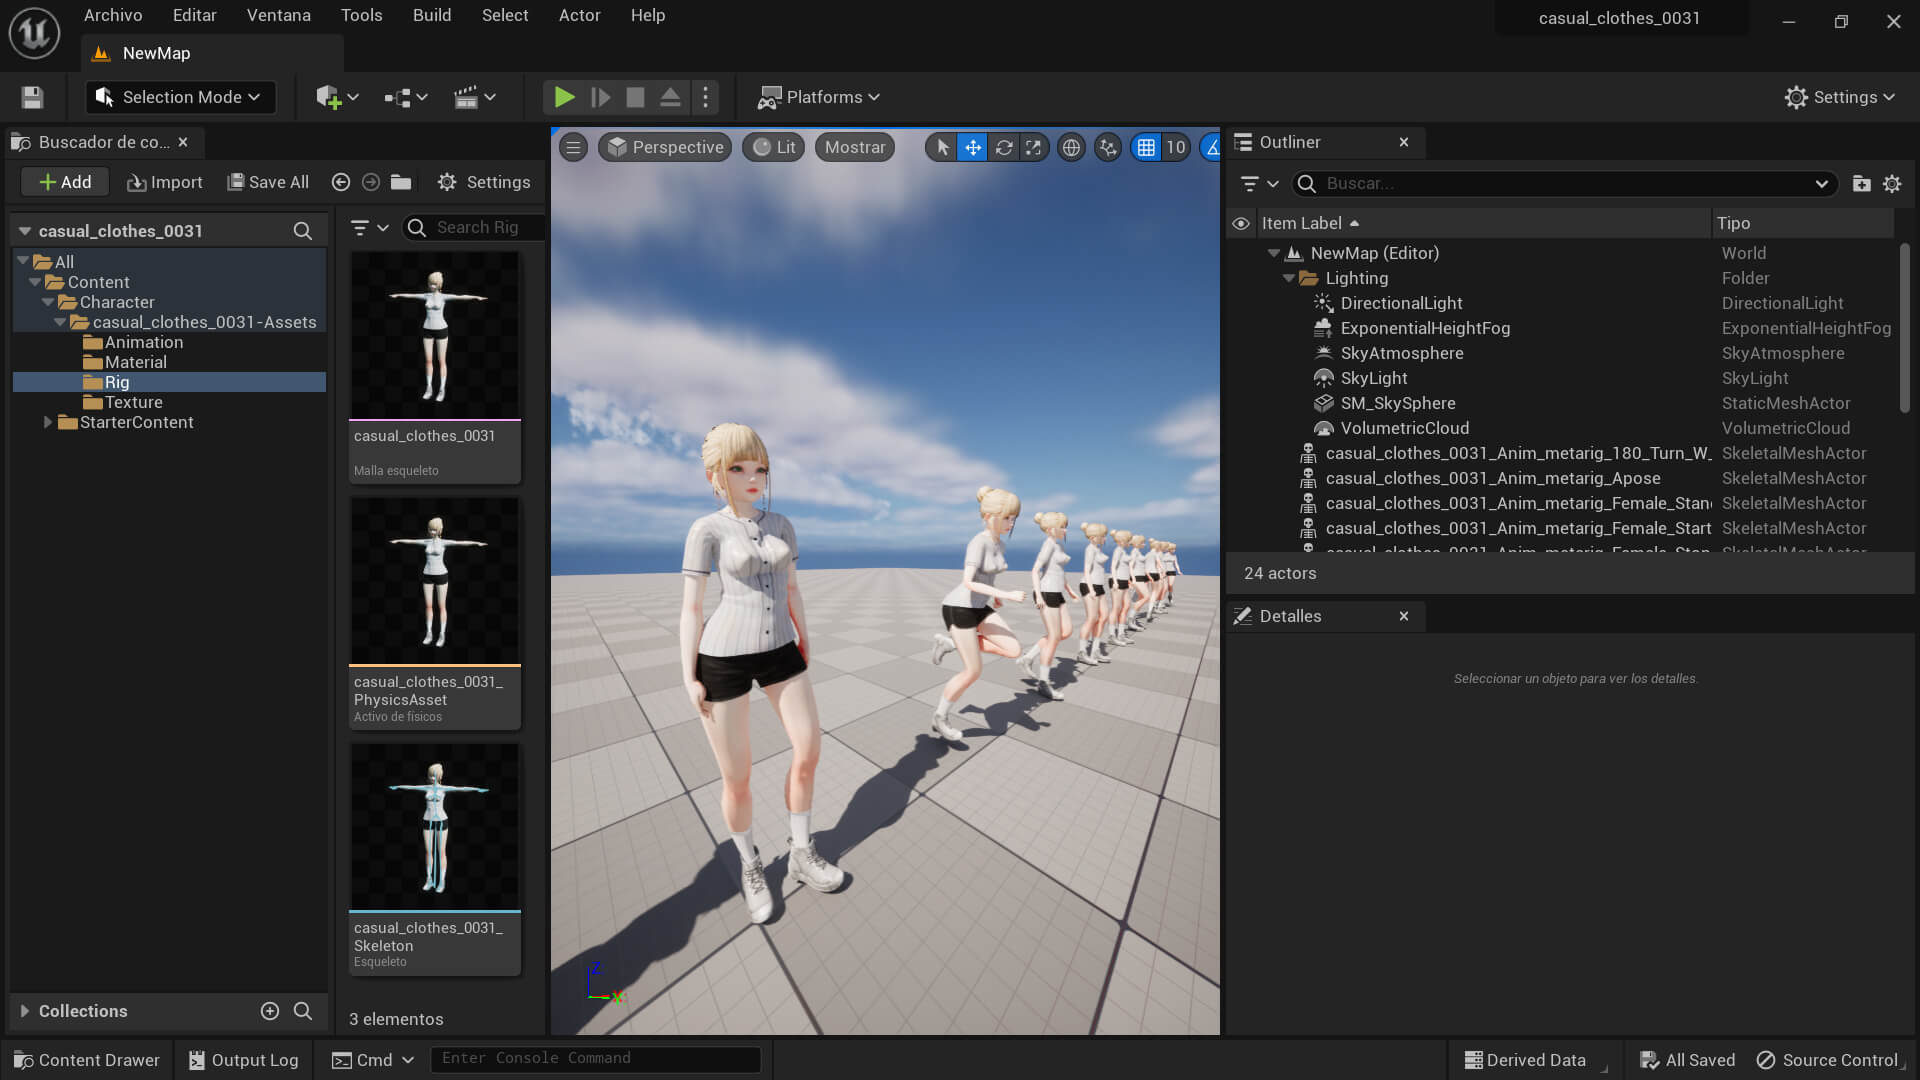Viewport: 1920px width, 1080px height.
Task: Open the viewport hamburger options menu
Action: (573, 148)
